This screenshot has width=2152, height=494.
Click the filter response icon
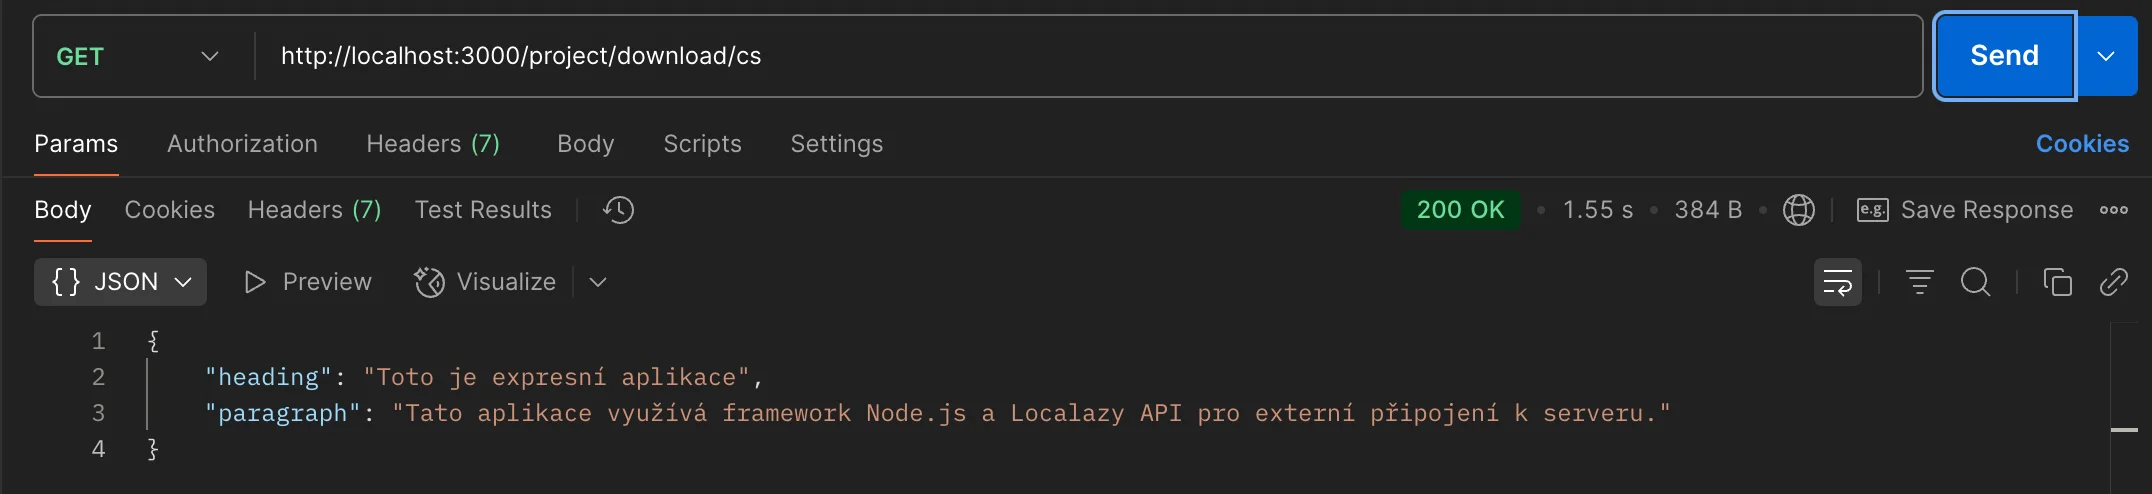[x=1919, y=282]
